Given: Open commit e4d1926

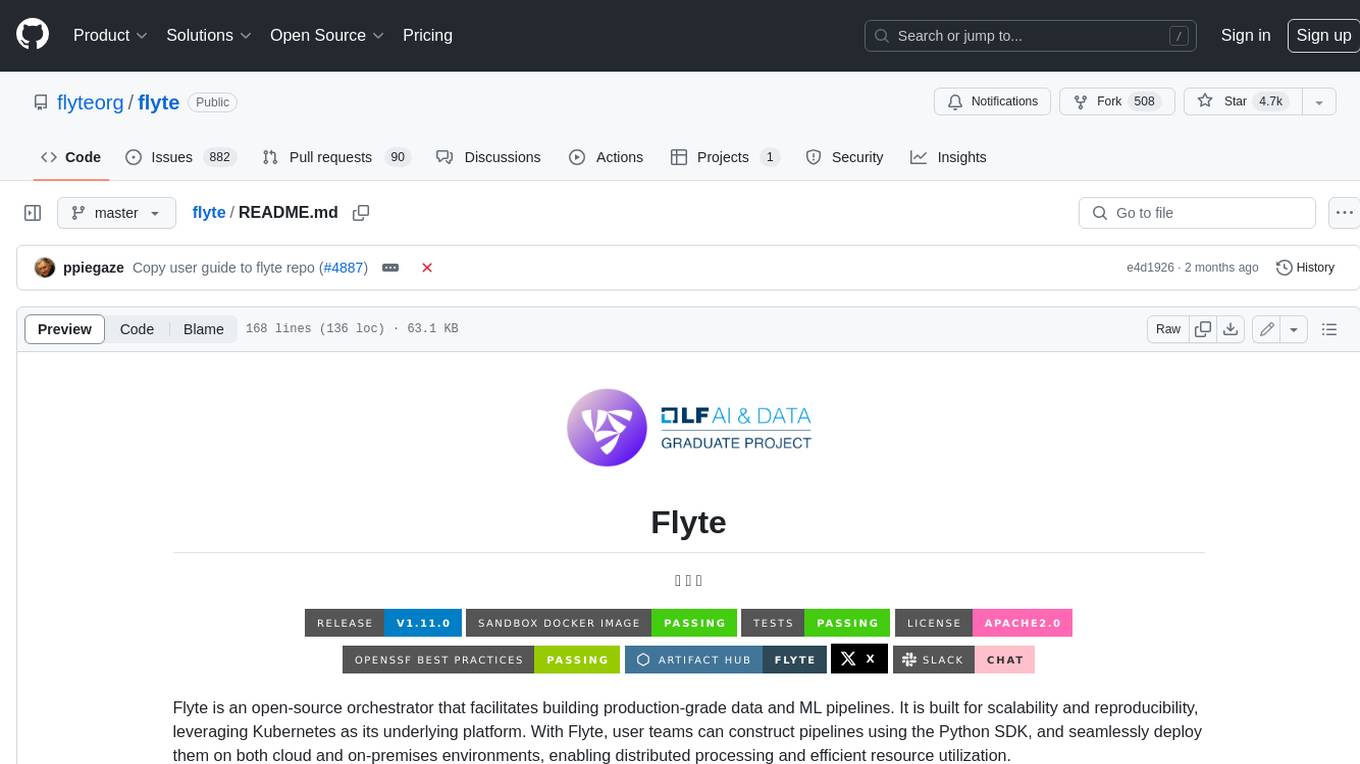Looking at the screenshot, I should 1150,268.
